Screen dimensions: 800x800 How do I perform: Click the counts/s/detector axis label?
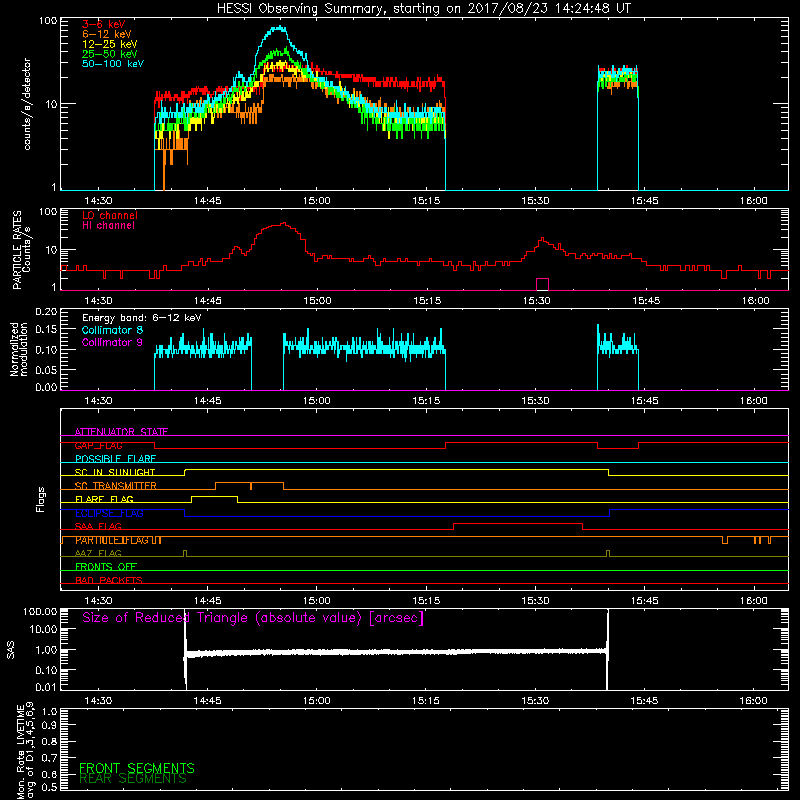27,104
